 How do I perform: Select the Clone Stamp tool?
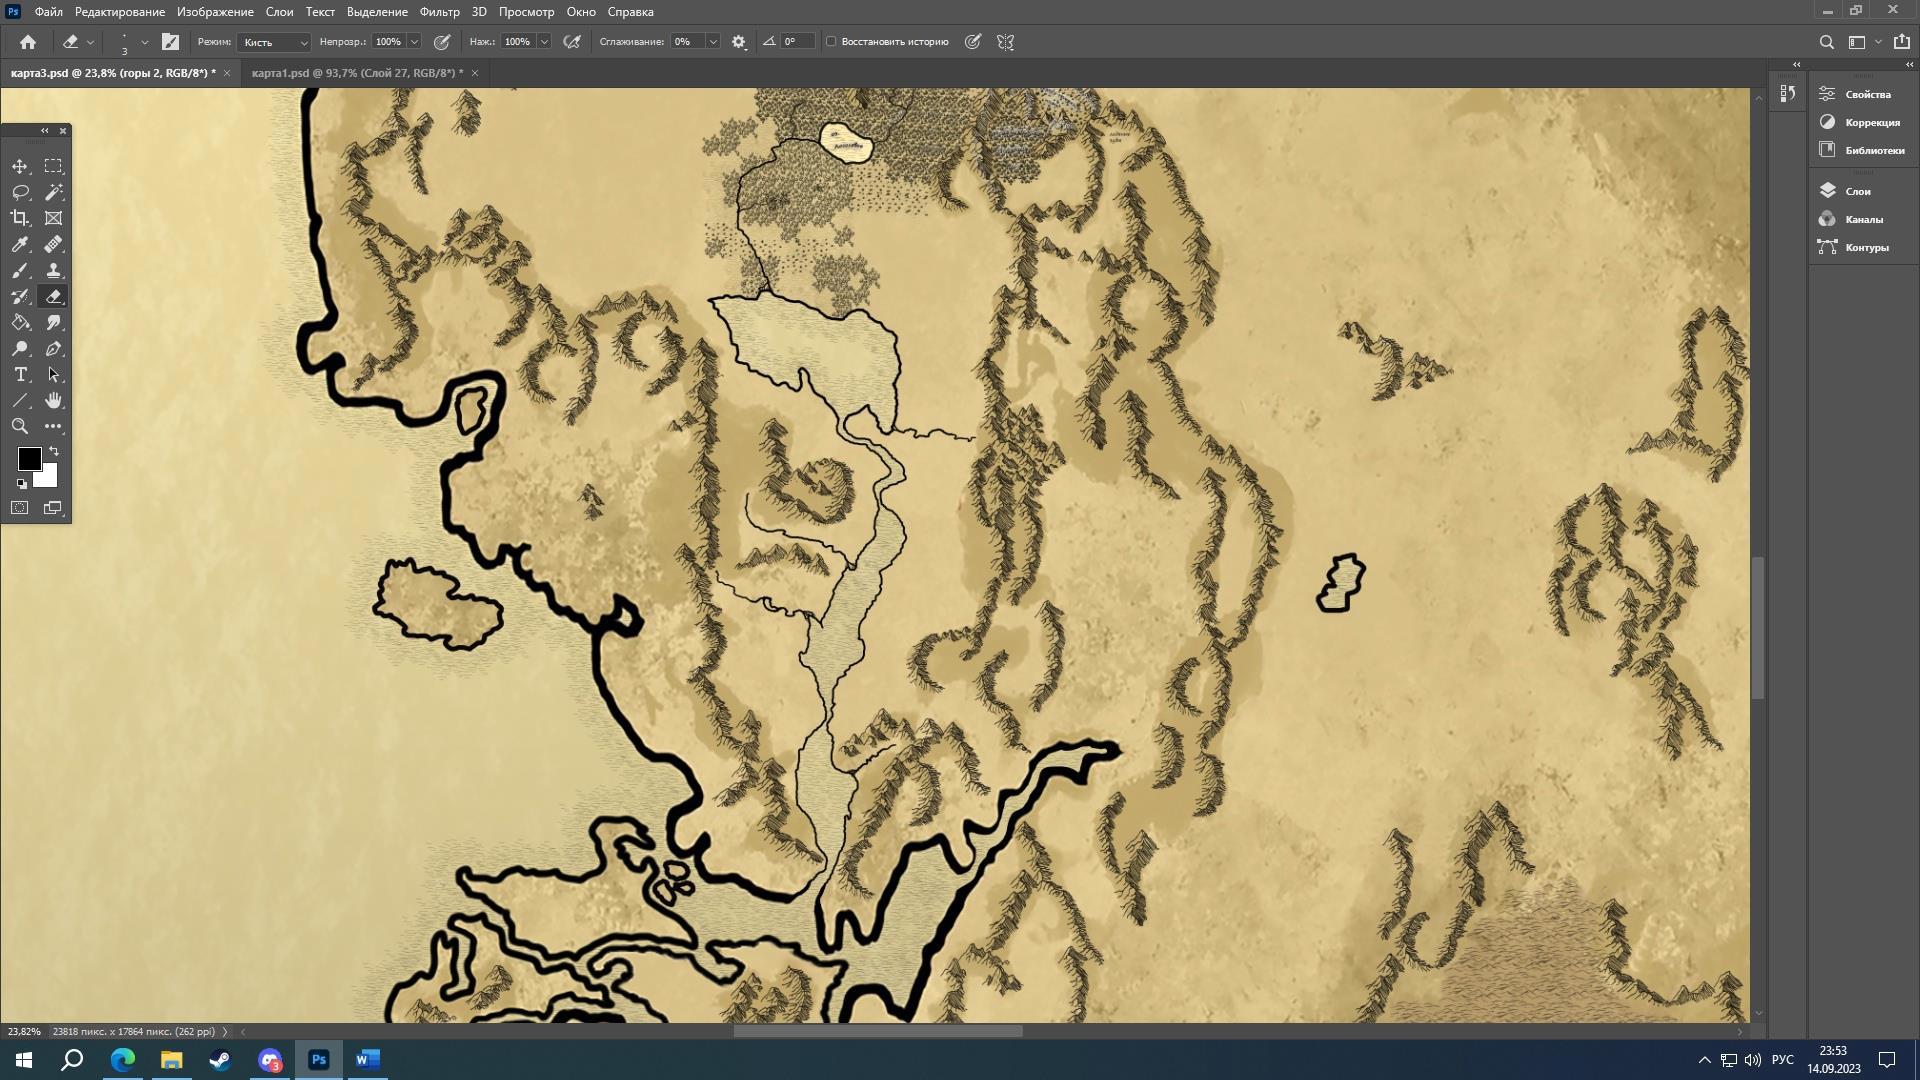pyautogui.click(x=54, y=270)
